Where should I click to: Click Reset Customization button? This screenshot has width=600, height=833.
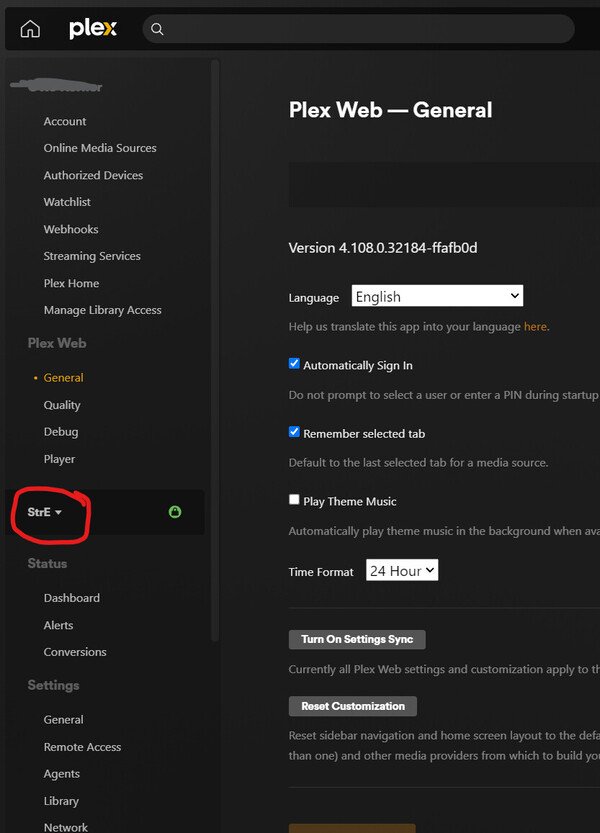coord(353,706)
